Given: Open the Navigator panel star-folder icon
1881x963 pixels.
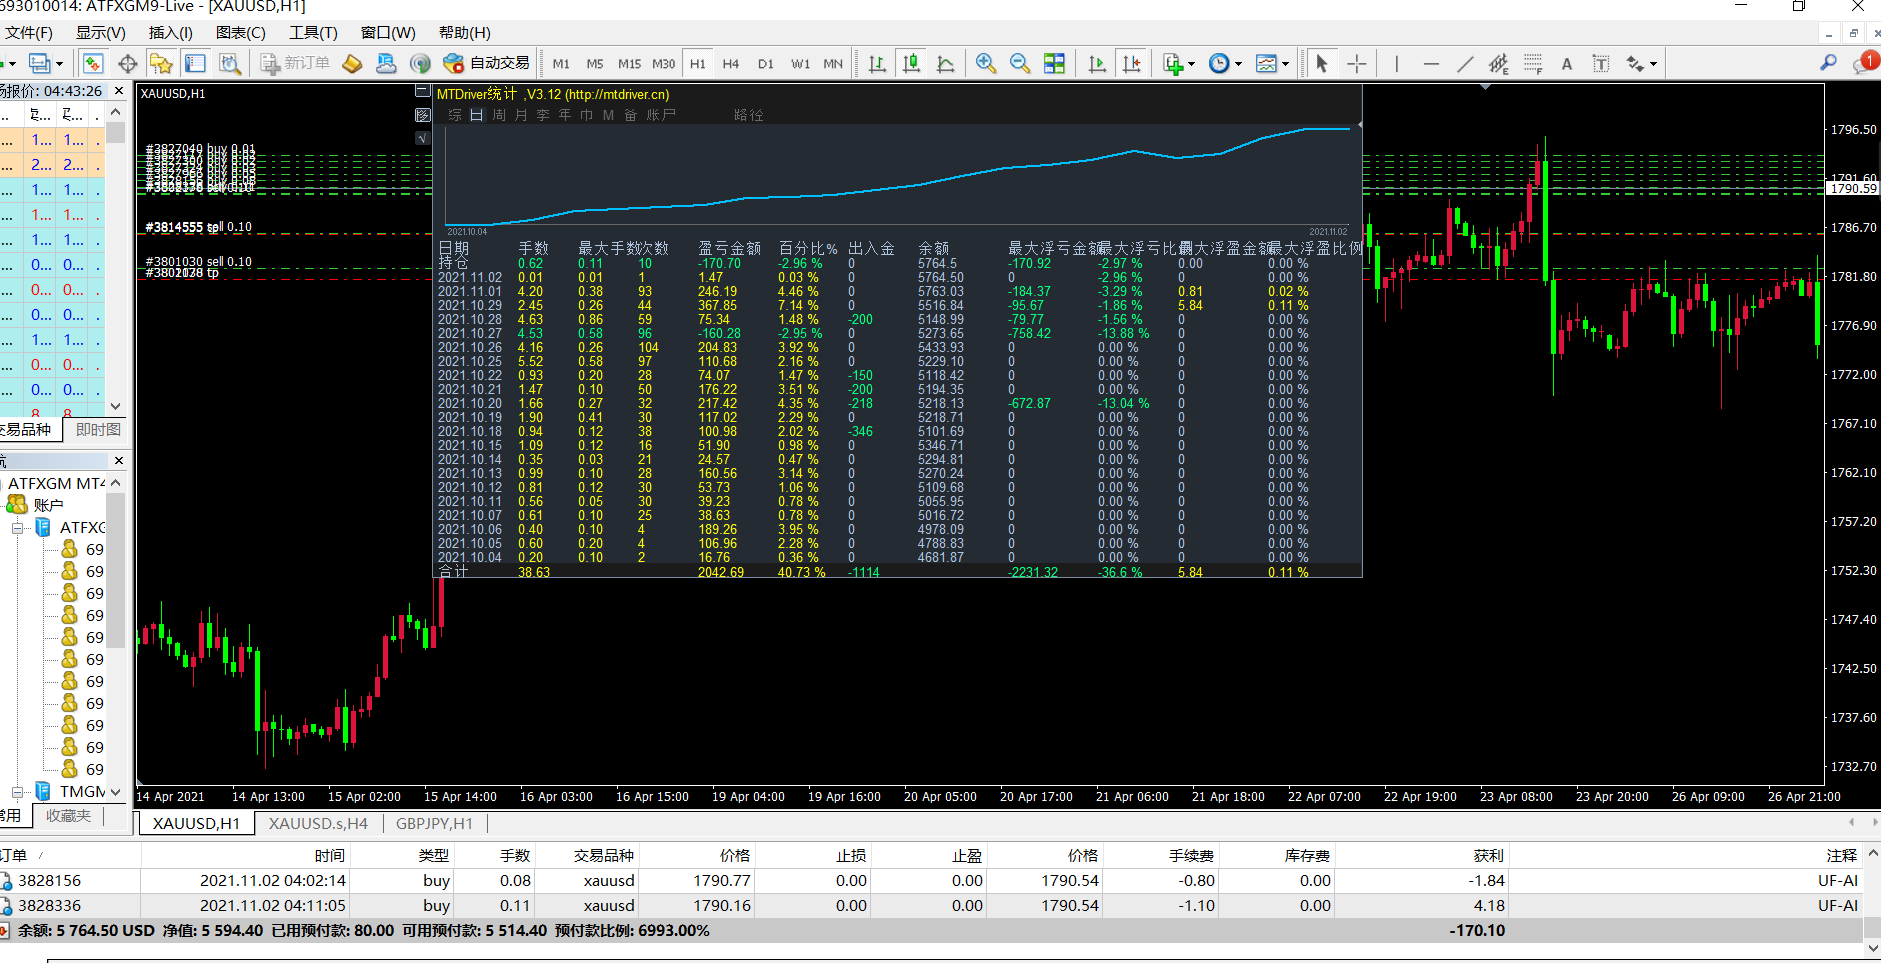Looking at the screenshot, I should [x=160, y=64].
